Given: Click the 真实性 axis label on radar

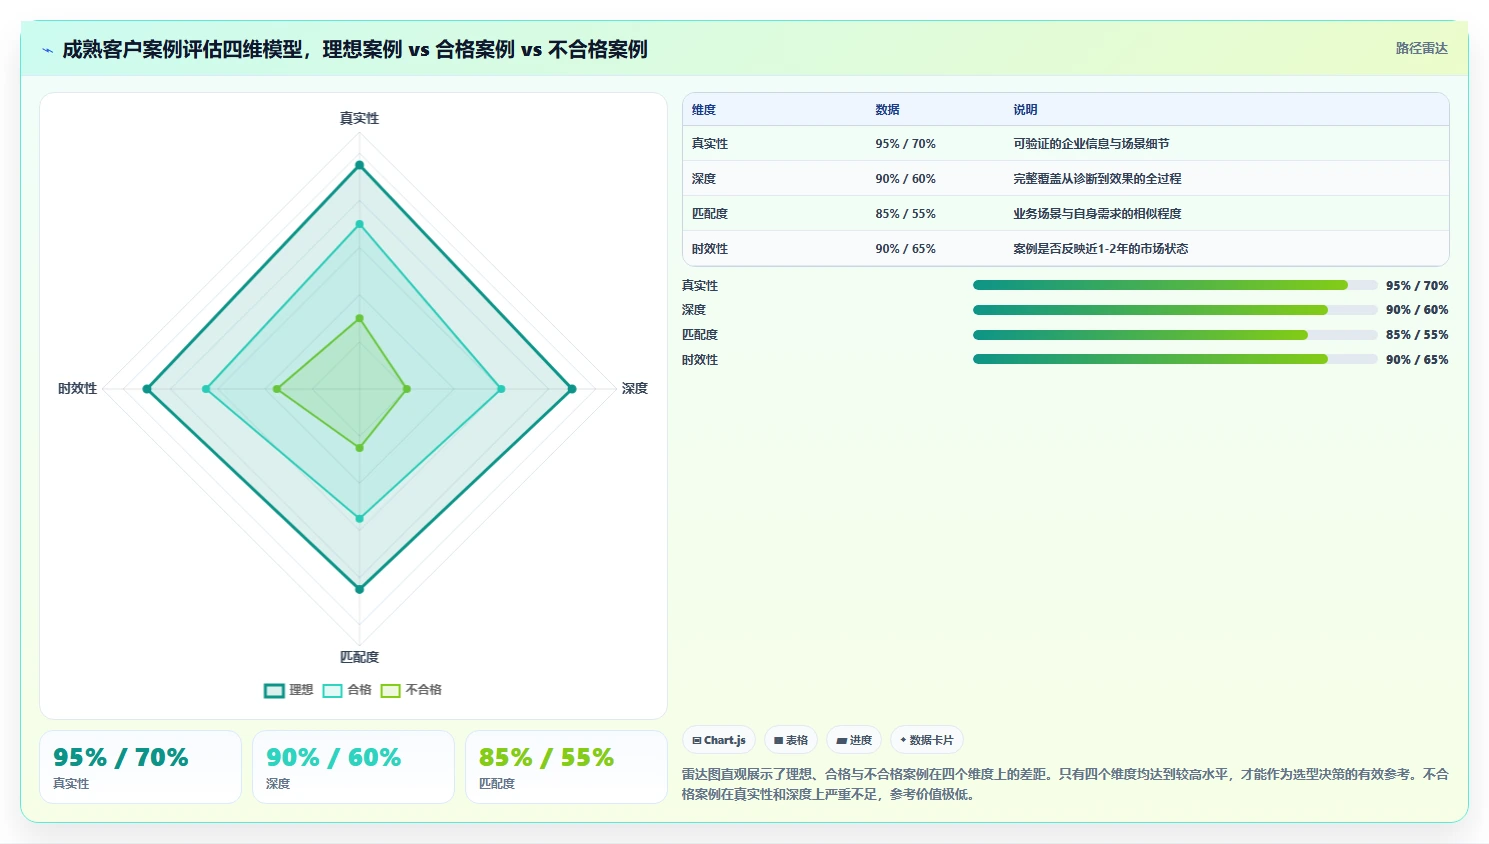Looking at the screenshot, I should tap(359, 118).
